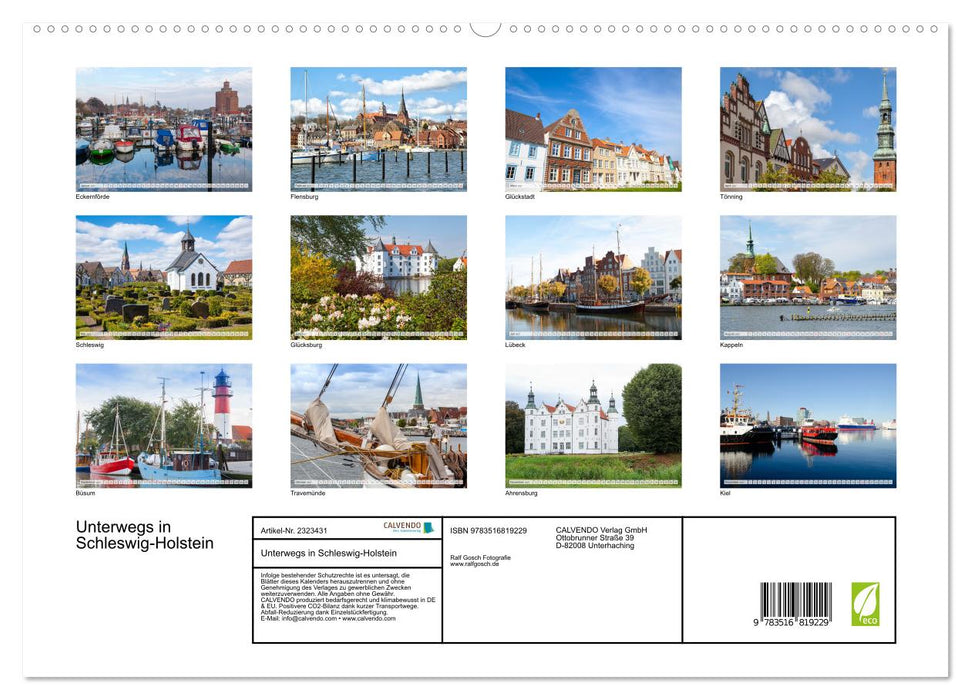Click the 'Kiel' caption
The width and height of the screenshot is (971, 700).
point(725,493)
